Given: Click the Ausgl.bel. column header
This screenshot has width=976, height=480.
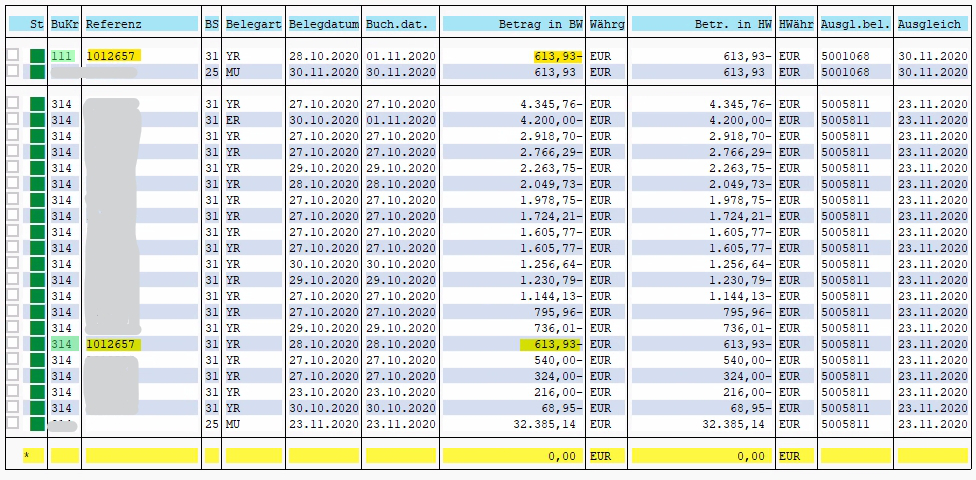Looking at the screenshot, I should 854,23.
